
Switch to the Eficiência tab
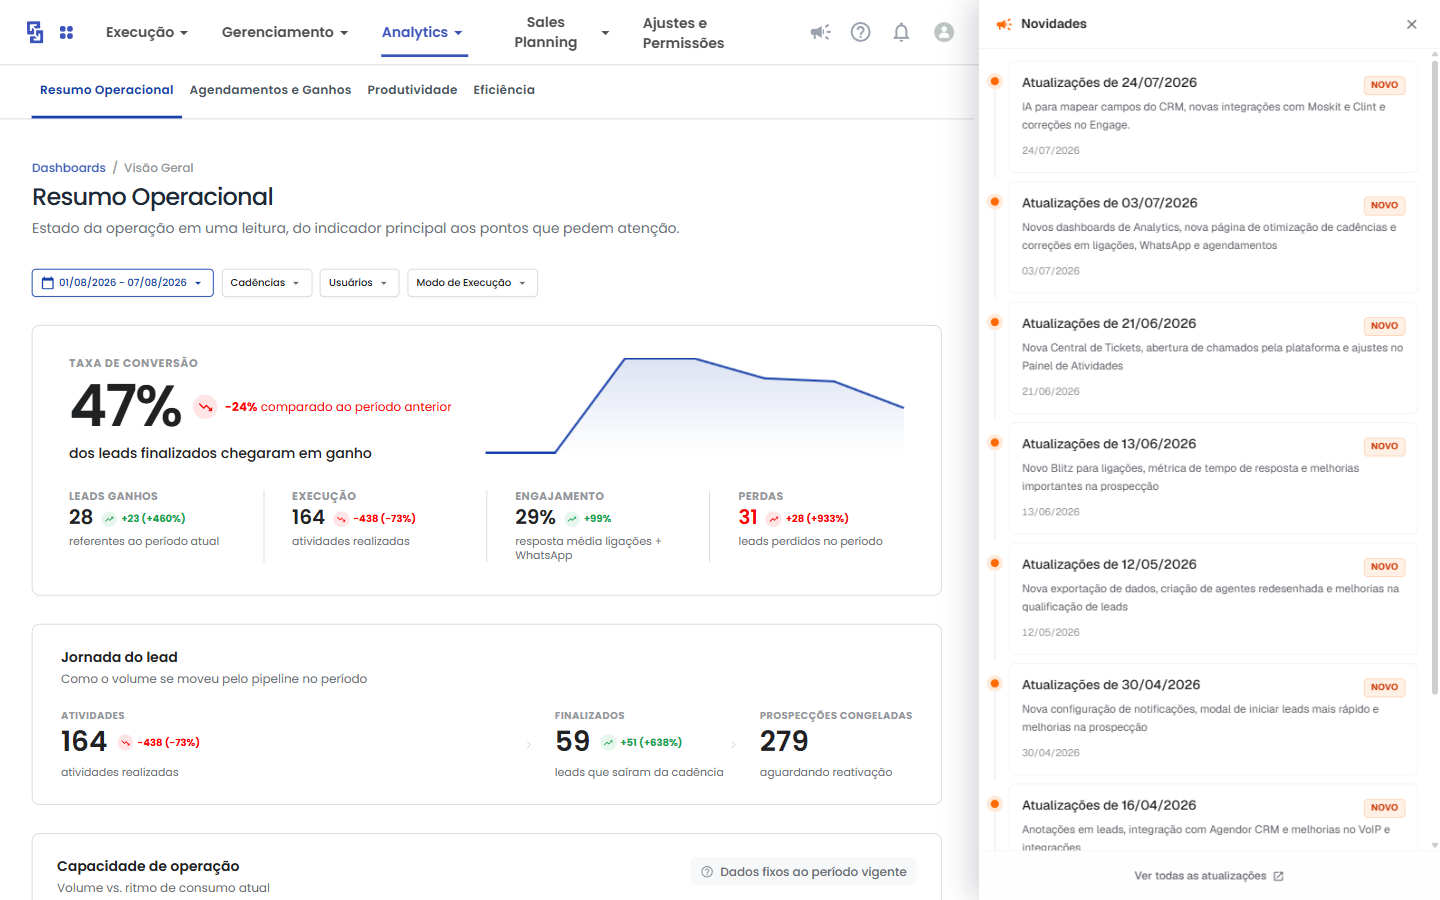(504, 90)
